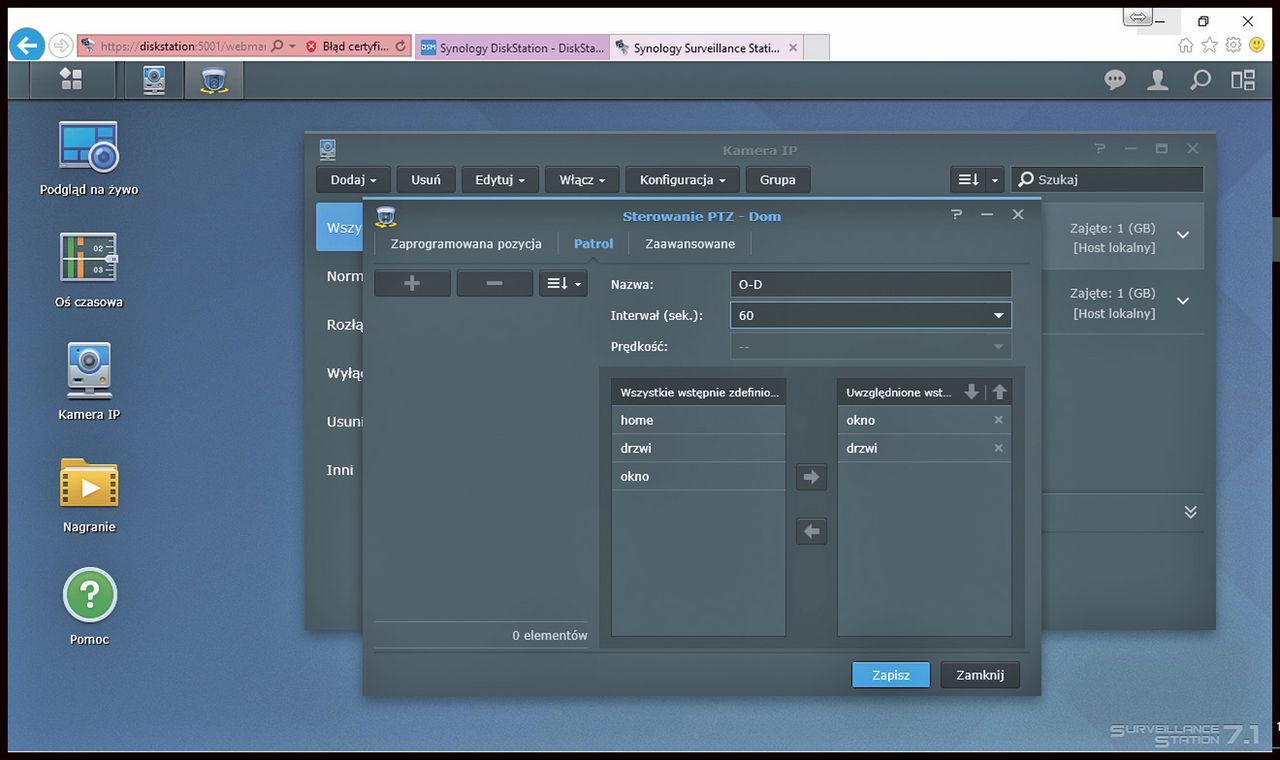Expand the double-chevron details panel
The width and height of the screenshot is (1280, 760).
point(1190,511)
